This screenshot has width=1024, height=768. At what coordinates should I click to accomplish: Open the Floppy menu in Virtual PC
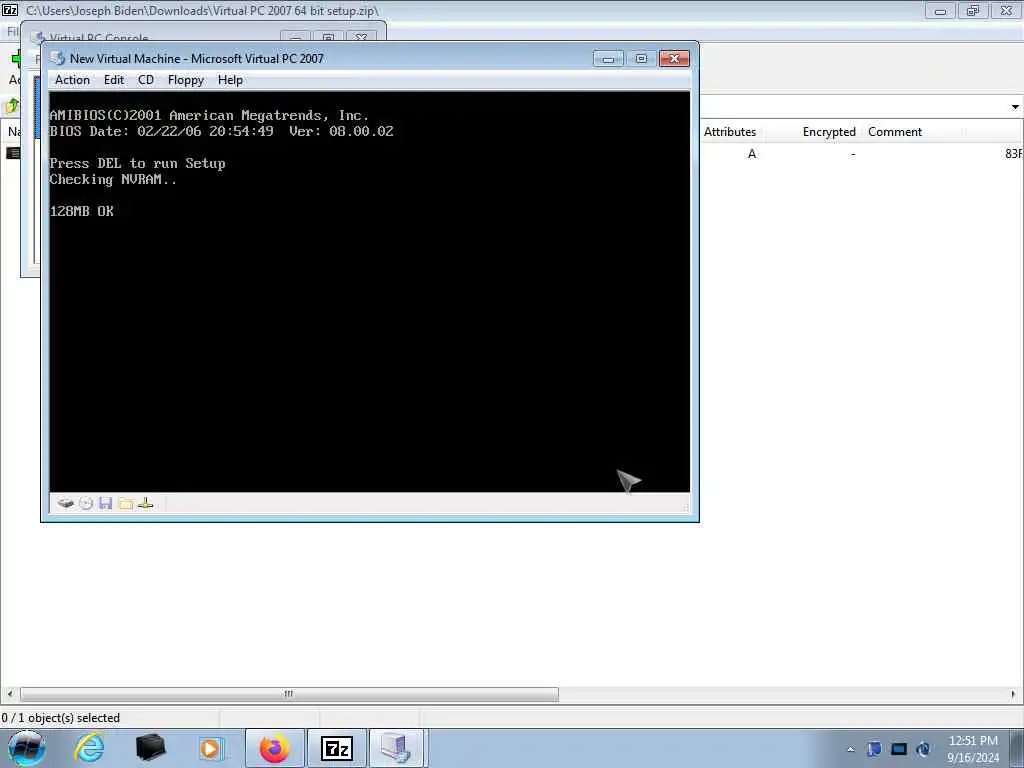point(185,80)
